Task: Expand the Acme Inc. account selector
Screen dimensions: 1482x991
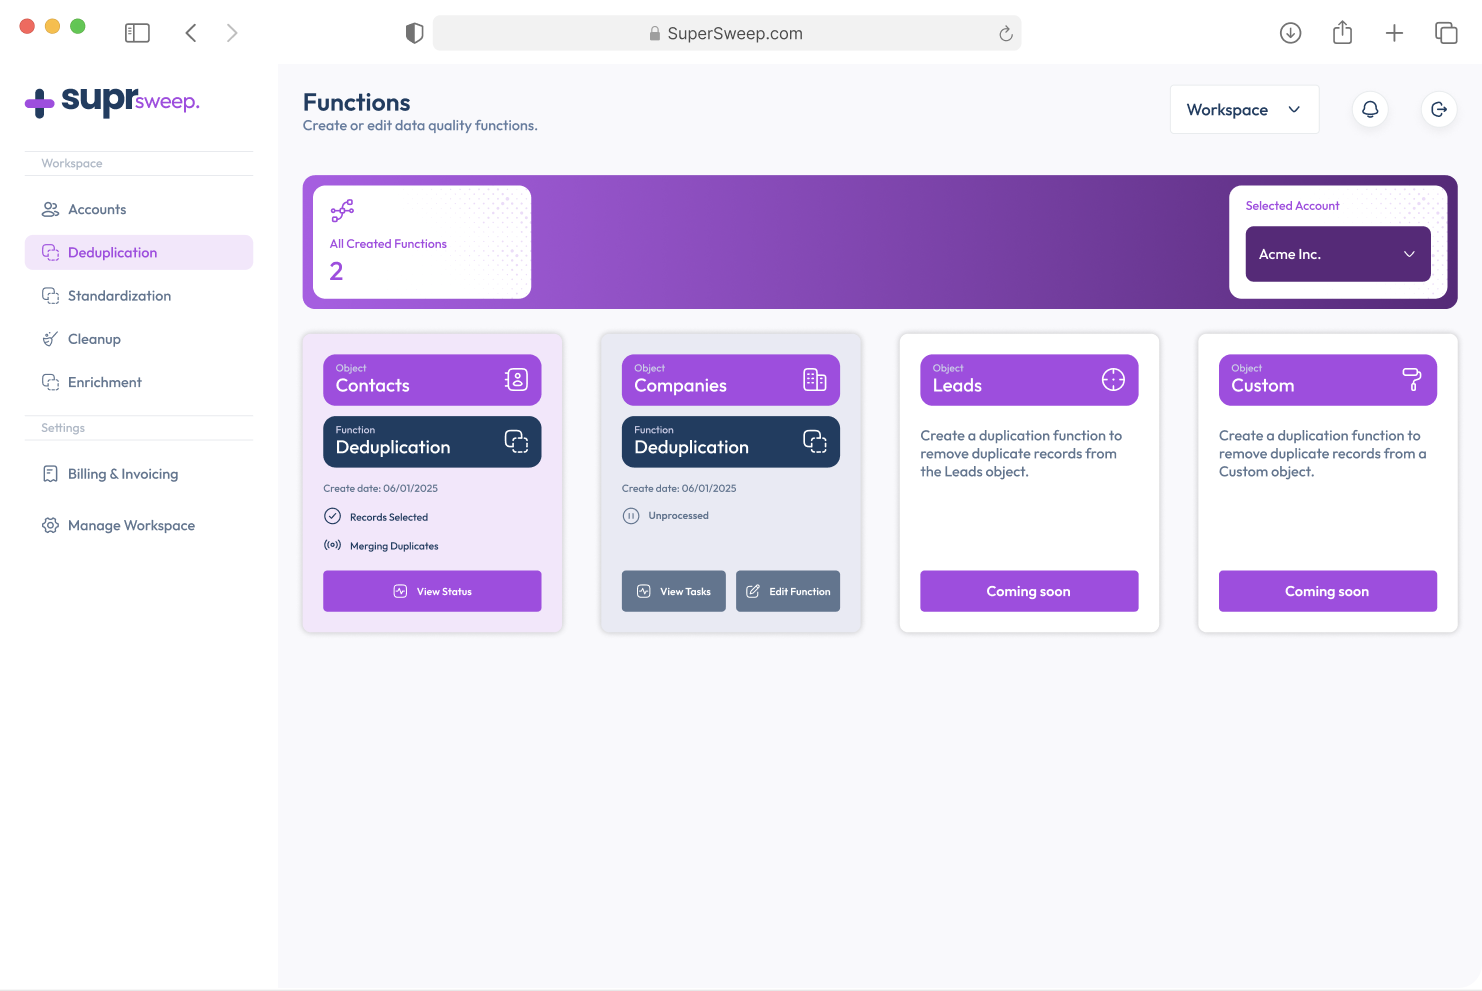Action: point(1337,254)
